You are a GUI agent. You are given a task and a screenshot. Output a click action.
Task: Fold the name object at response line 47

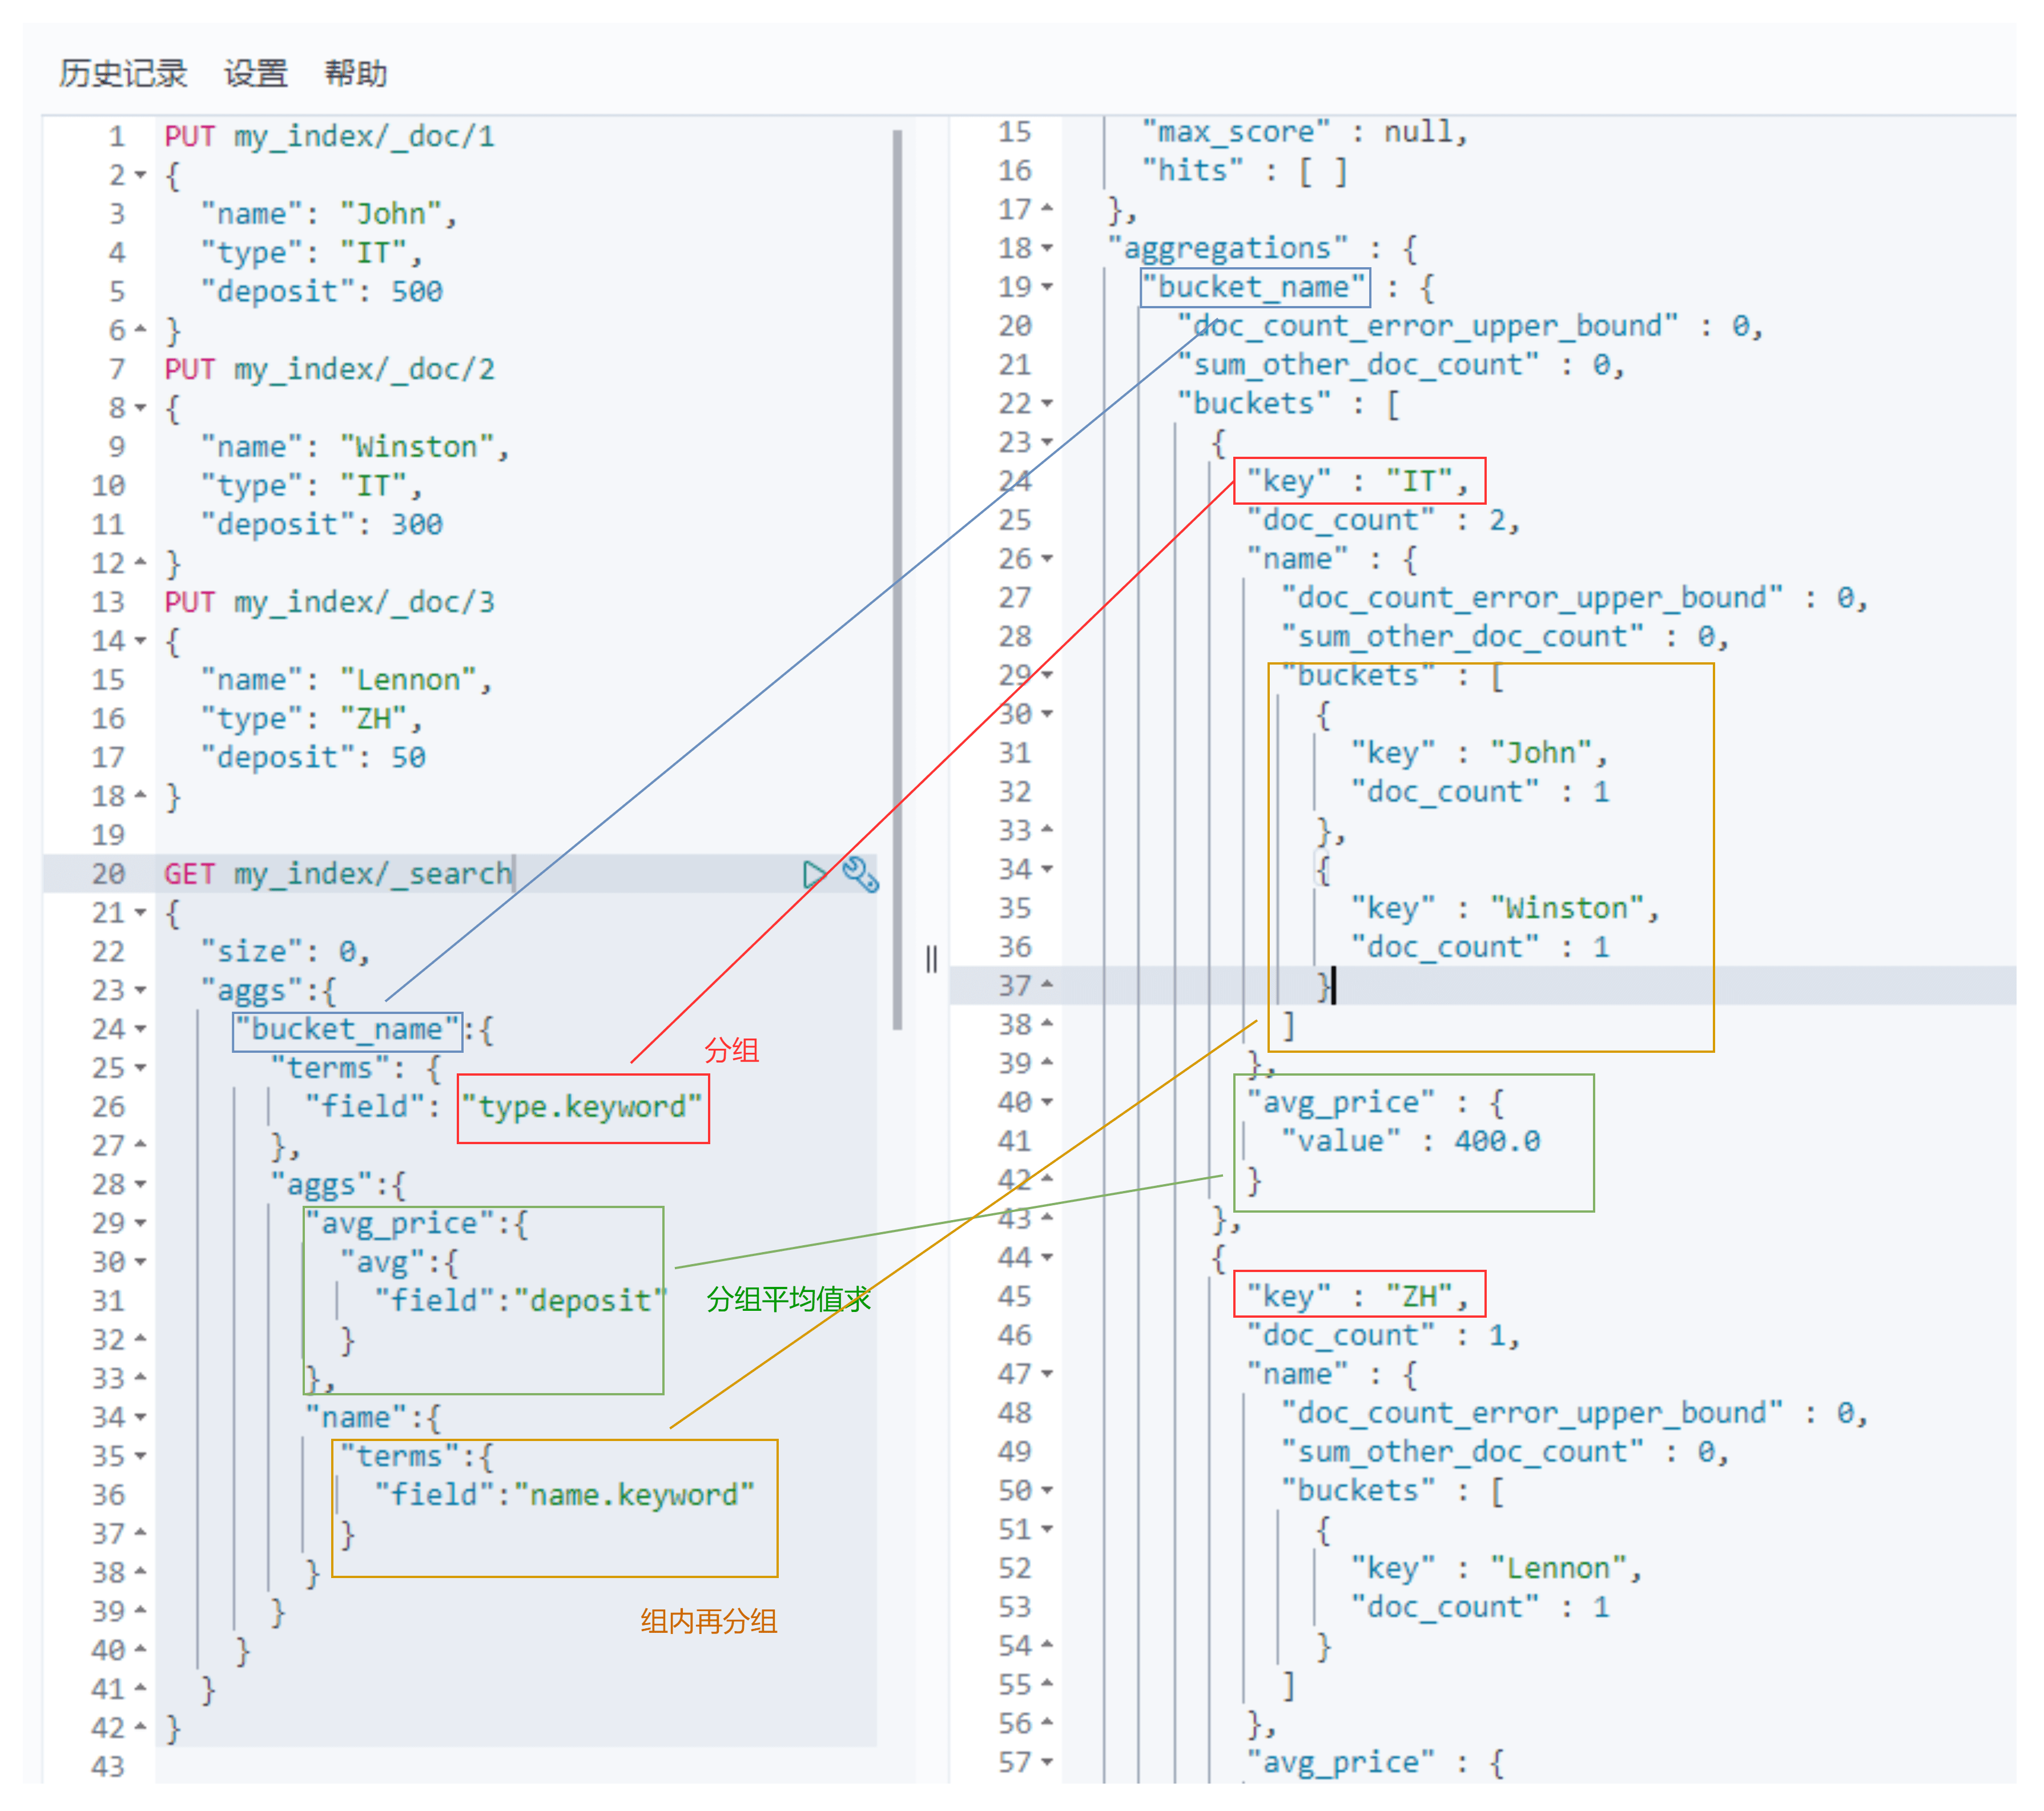point(1047,1374)
